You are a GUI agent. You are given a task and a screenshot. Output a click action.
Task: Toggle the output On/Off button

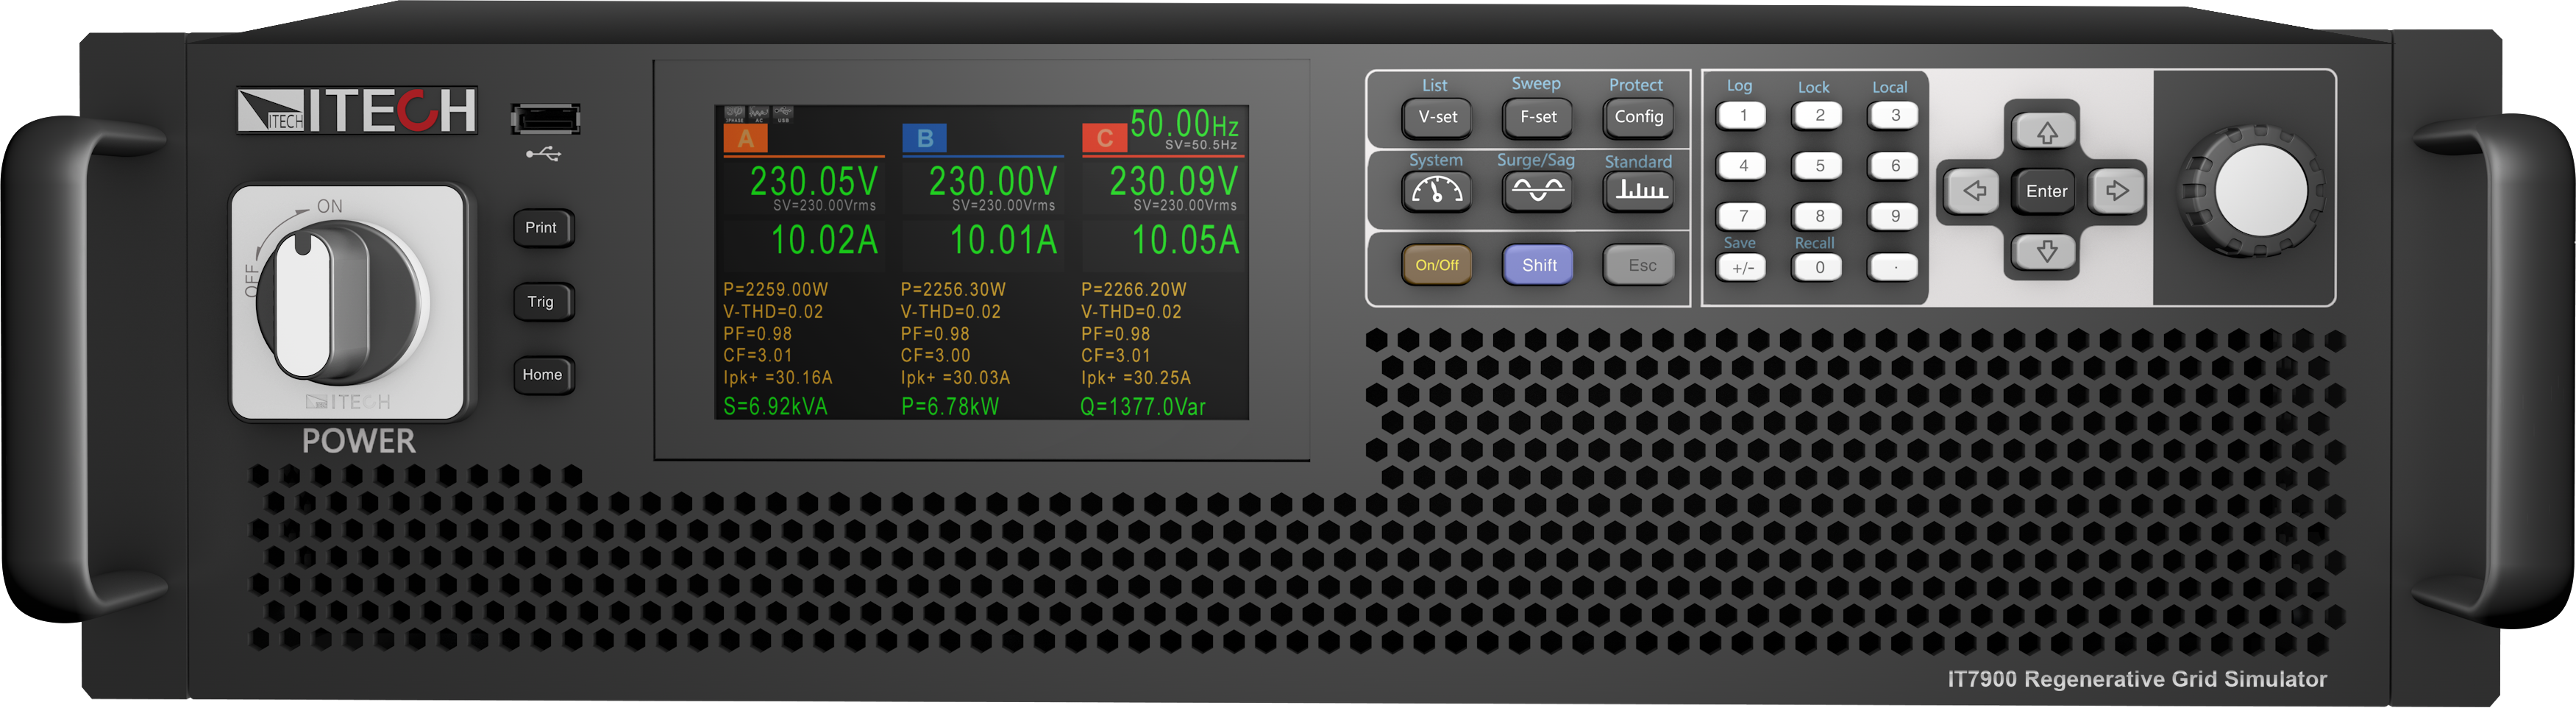point(1436,265)
